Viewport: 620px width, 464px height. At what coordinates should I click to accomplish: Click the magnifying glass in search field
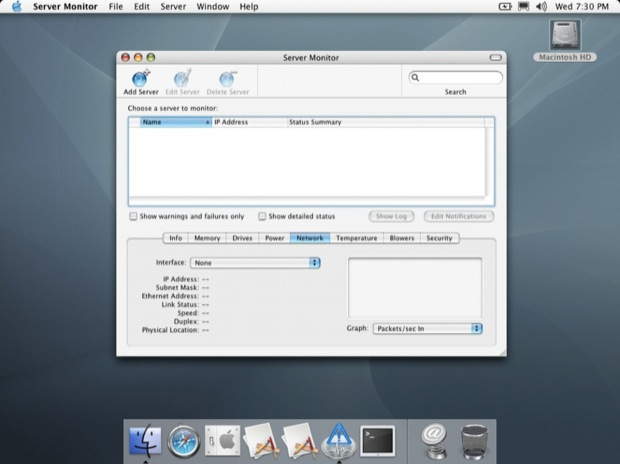pos(415,78)
